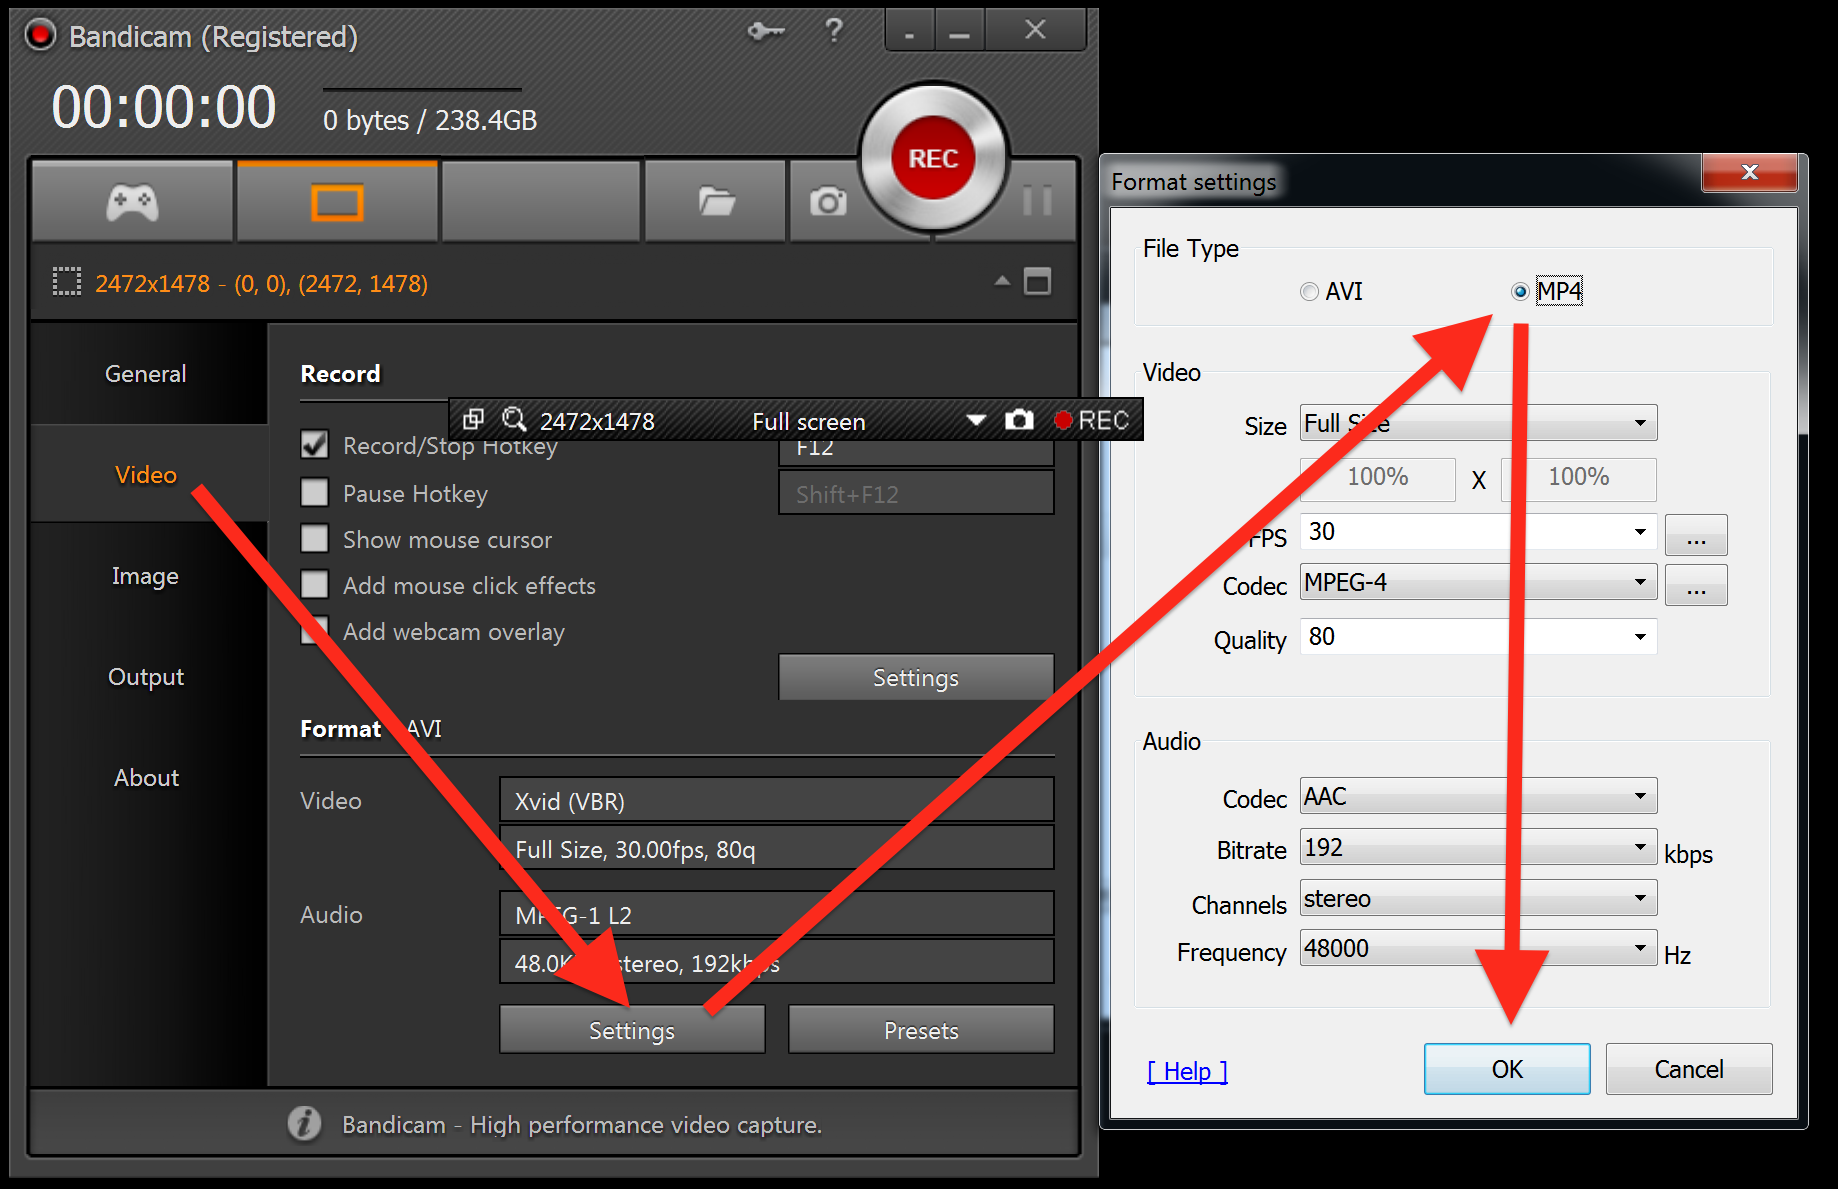Switch to the Video tab
Screen dimensions: 1838x1189
point(146,475)
